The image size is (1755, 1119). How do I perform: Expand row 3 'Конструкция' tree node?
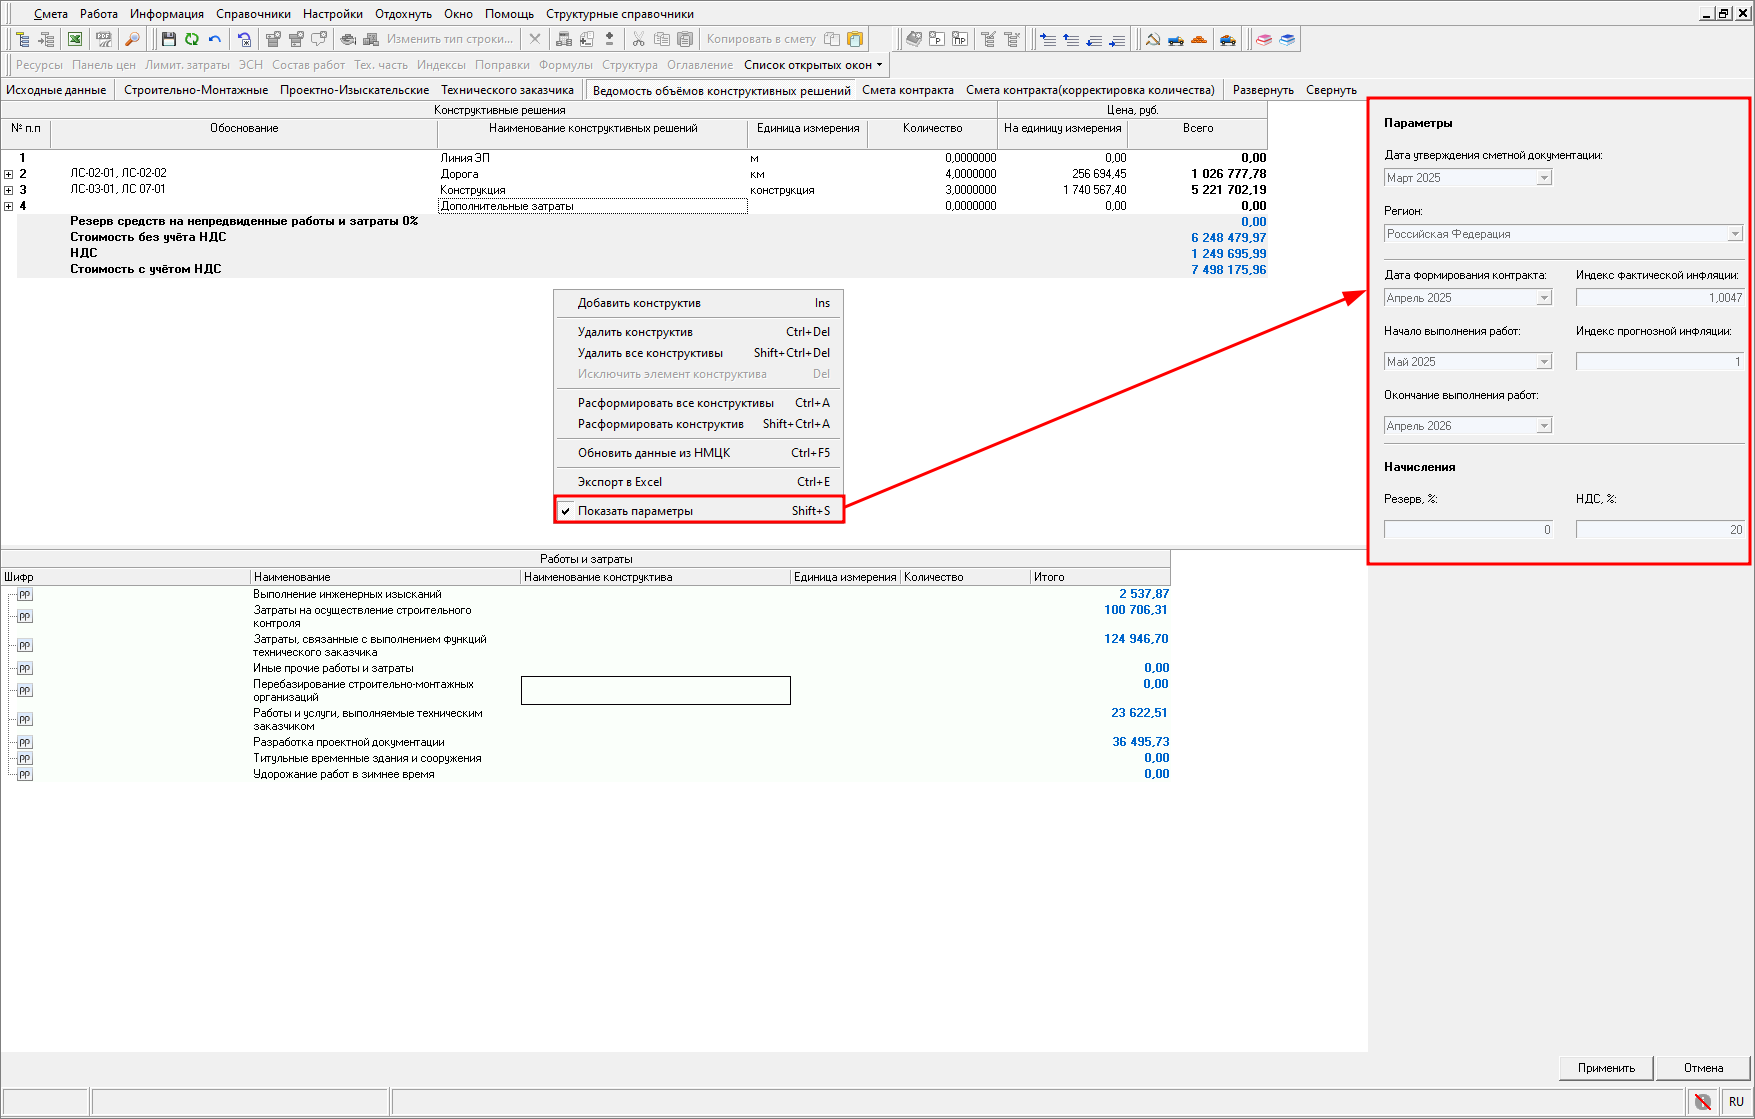point(9,190)
